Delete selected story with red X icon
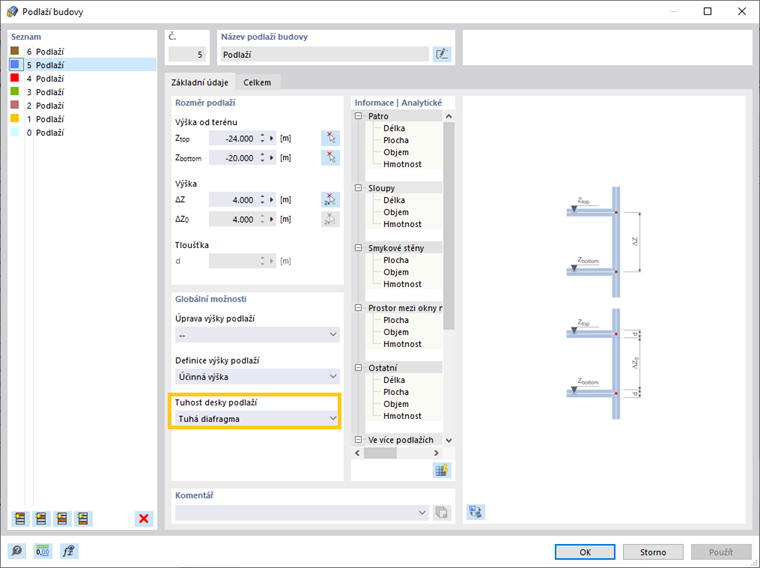 [144, 519]
